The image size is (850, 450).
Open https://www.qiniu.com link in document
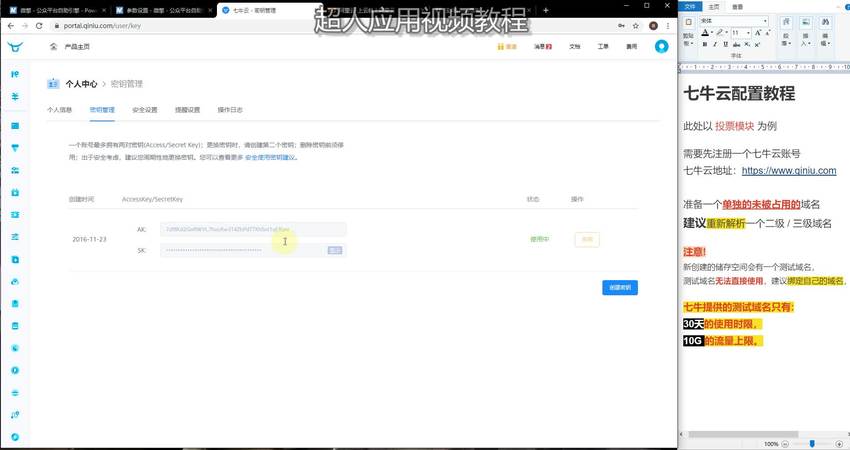click(x=789, y=170)
